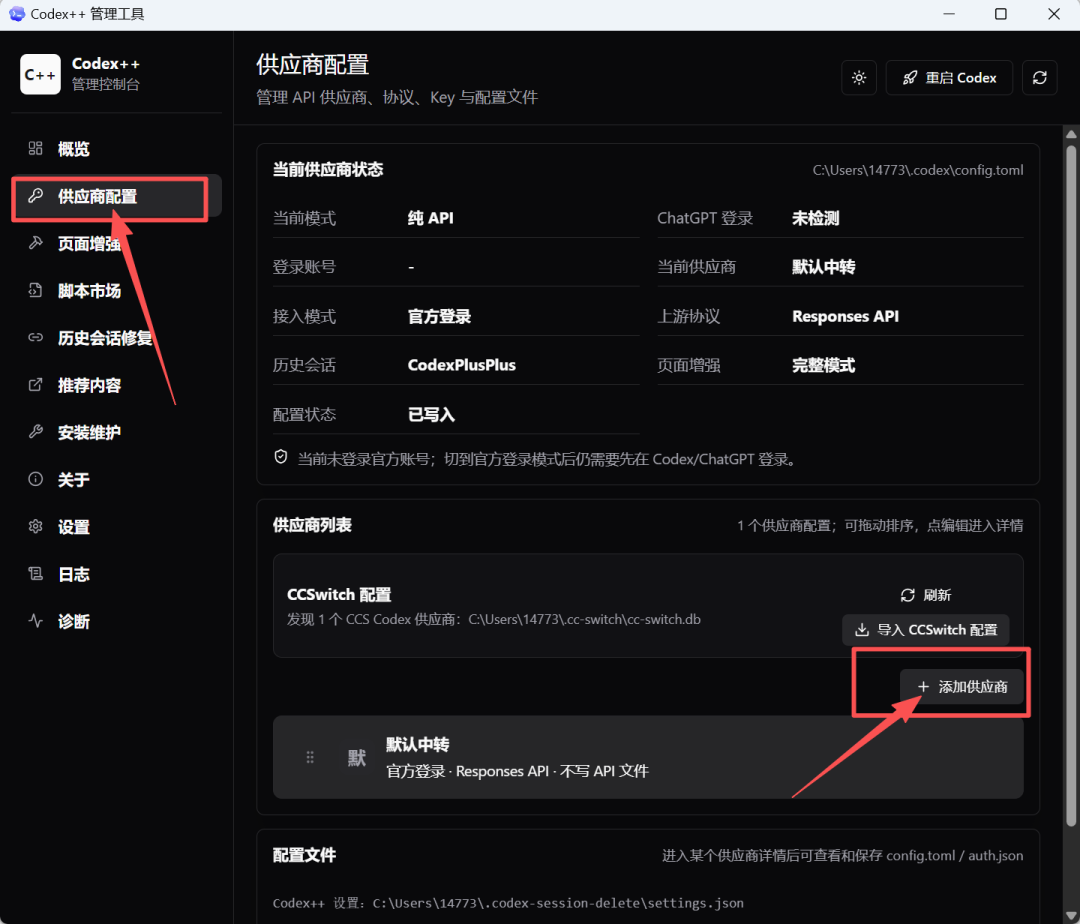
Task: Click the refresh icon button in the header
Action: (x=1039, y=78)
